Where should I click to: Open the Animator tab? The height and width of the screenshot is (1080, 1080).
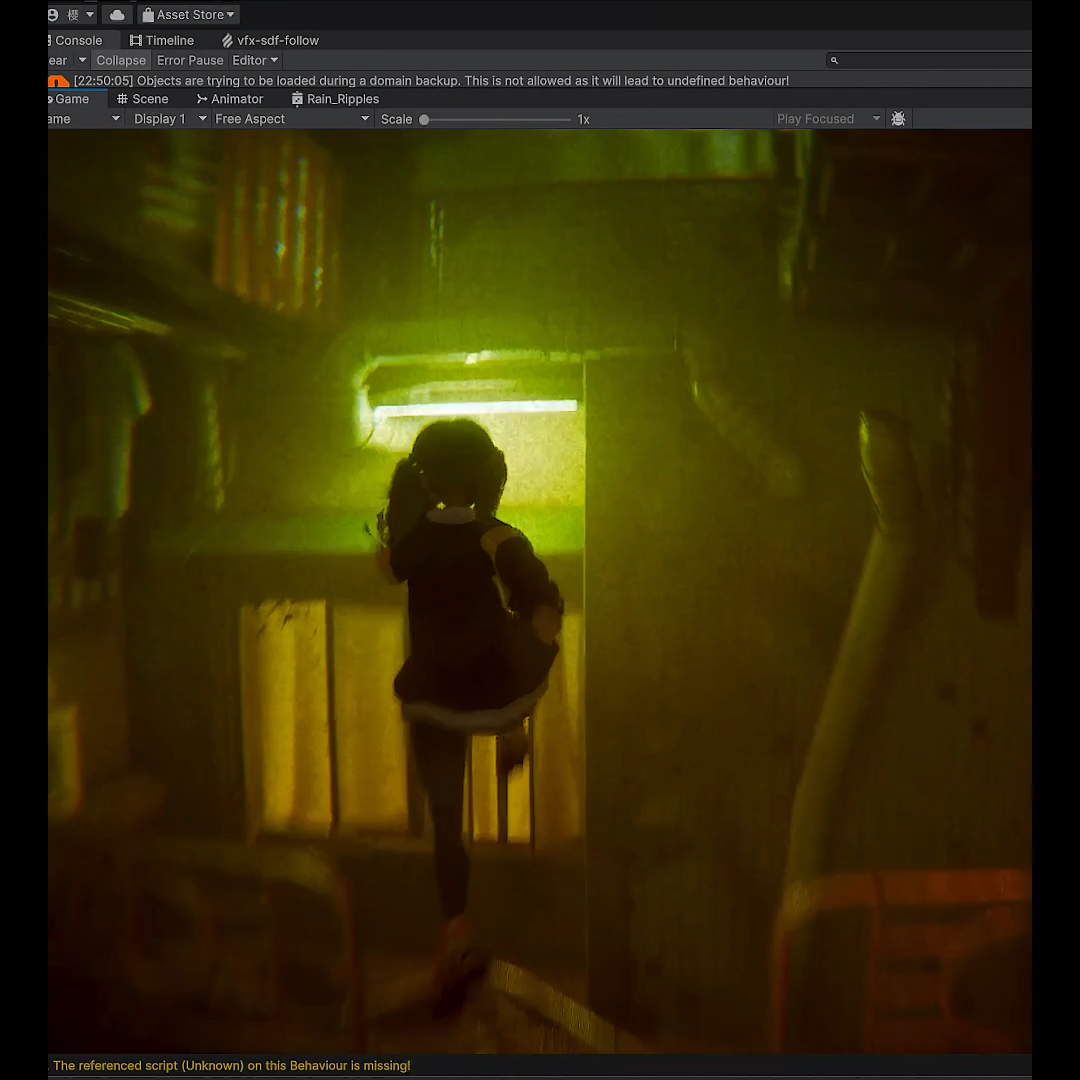tap(230, 99)
